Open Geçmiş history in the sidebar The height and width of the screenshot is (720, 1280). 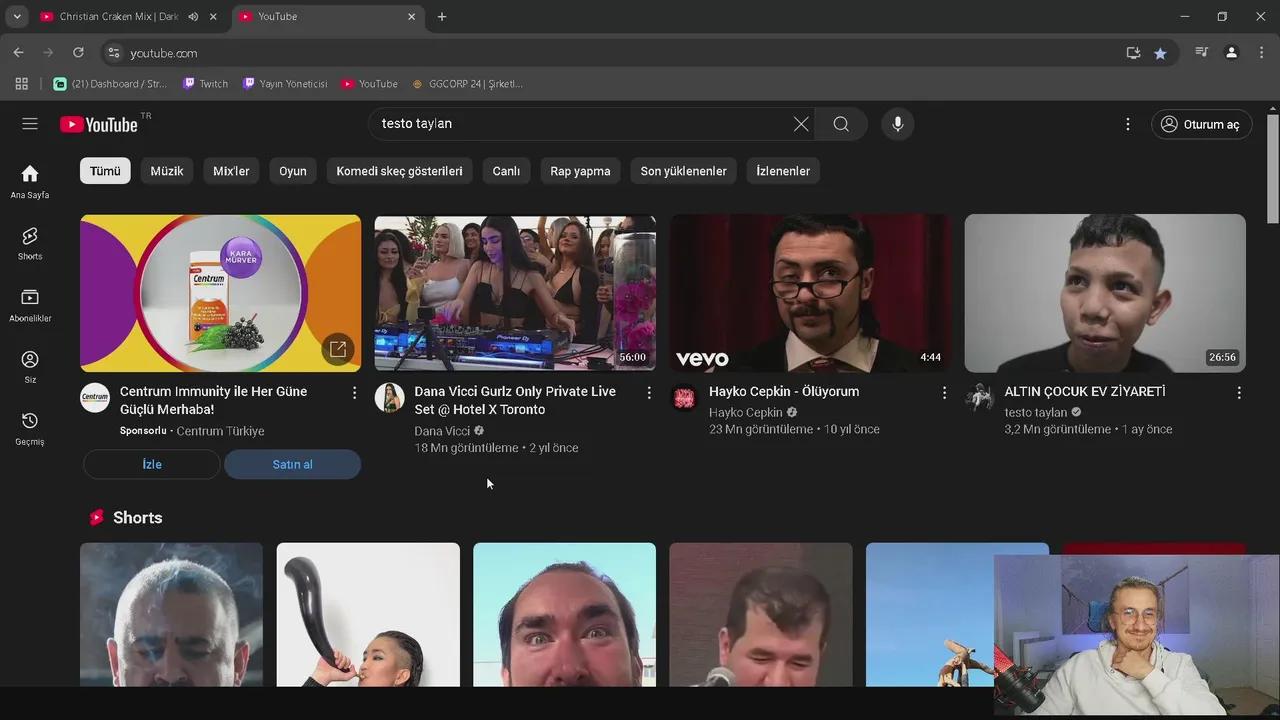tap(30, 427)
